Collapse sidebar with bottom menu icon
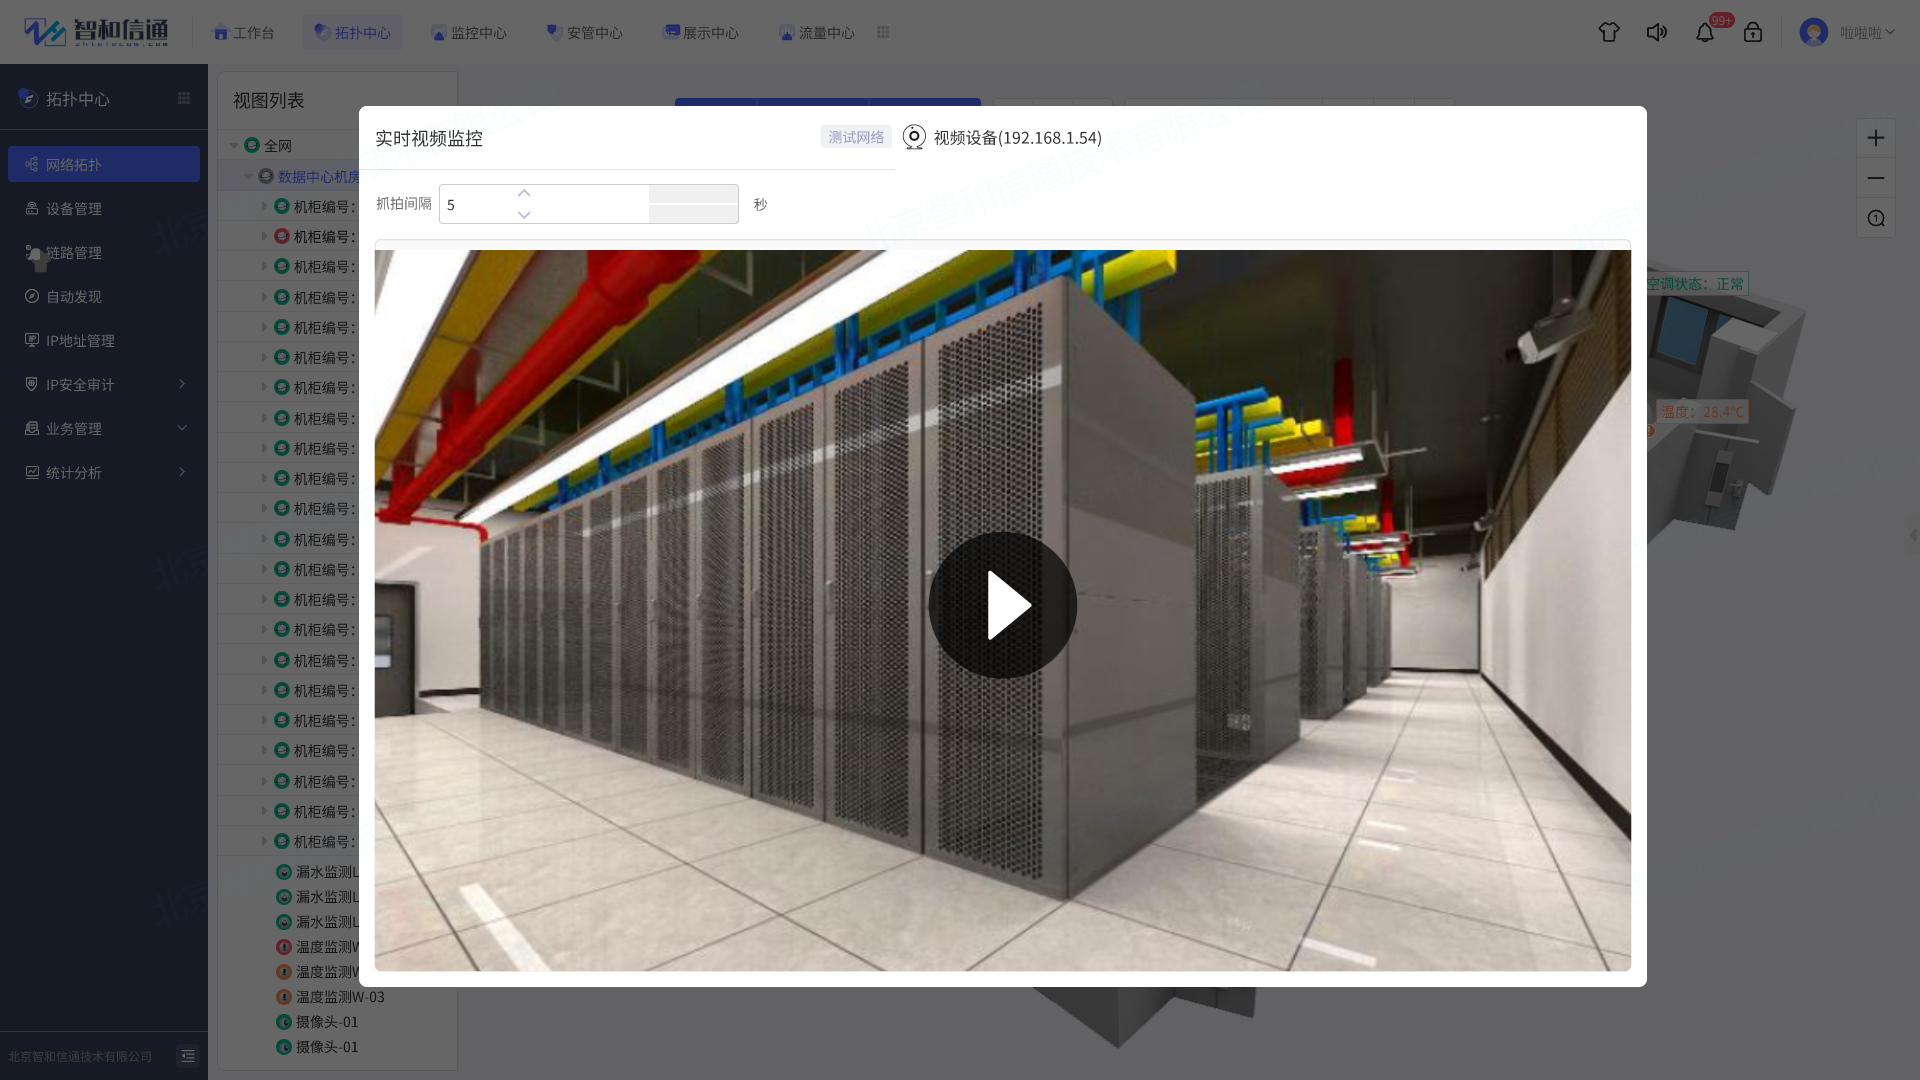Viewport: 1920px width, 1080px height. (188, 1056)
